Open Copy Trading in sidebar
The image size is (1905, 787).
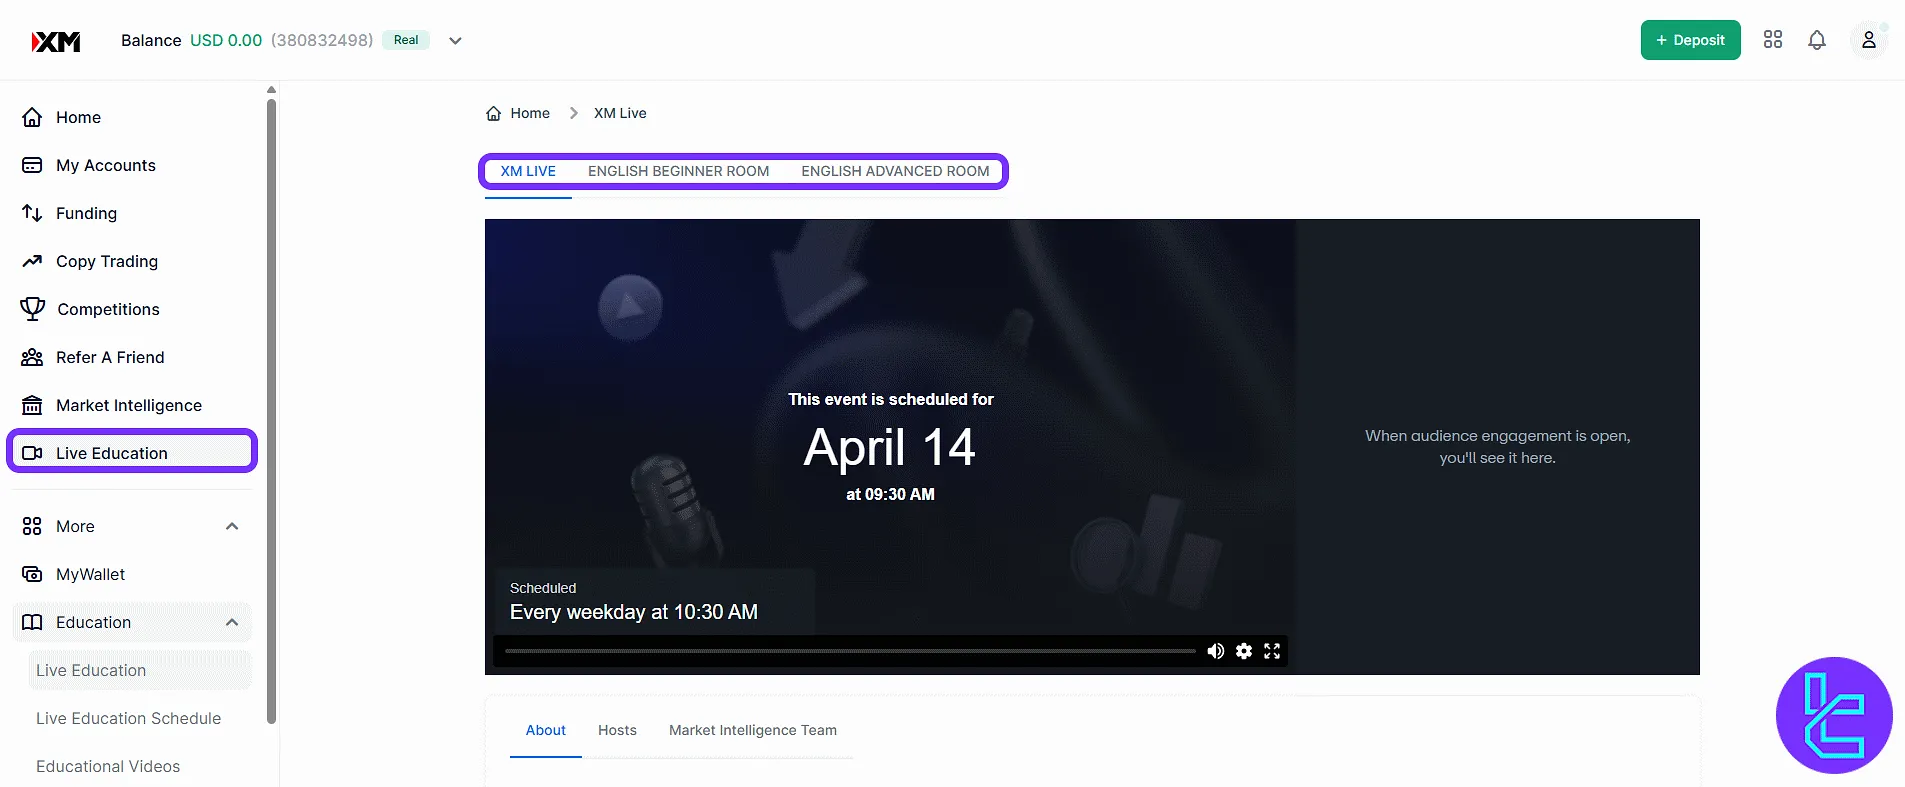[x=107, y=261]
